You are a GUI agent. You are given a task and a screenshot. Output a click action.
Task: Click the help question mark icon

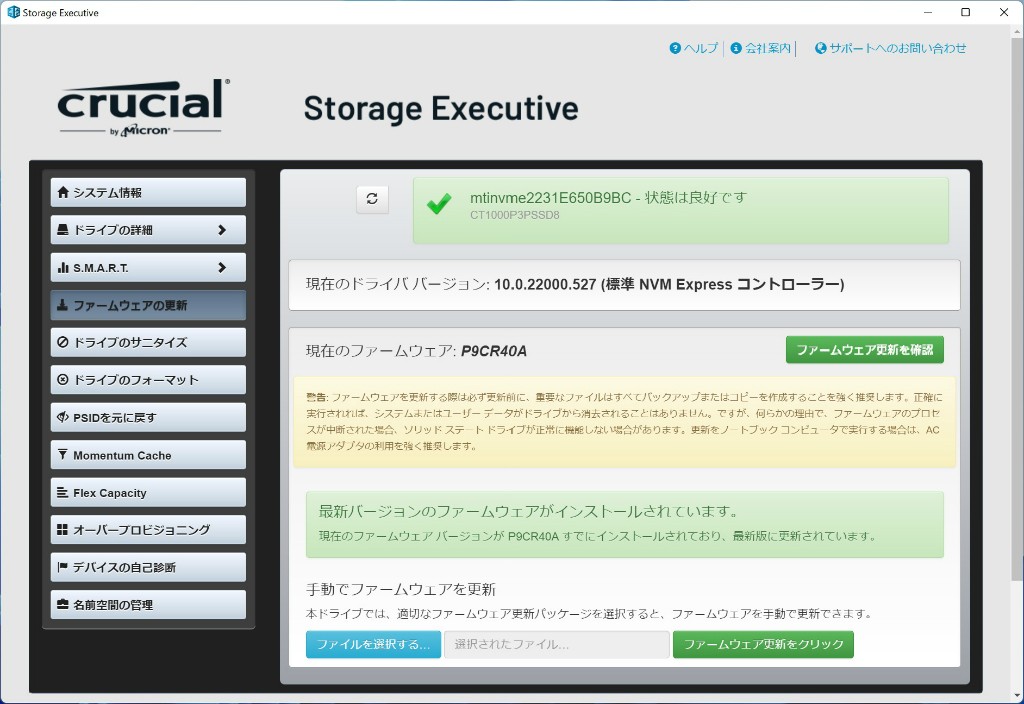coord(675,48)
